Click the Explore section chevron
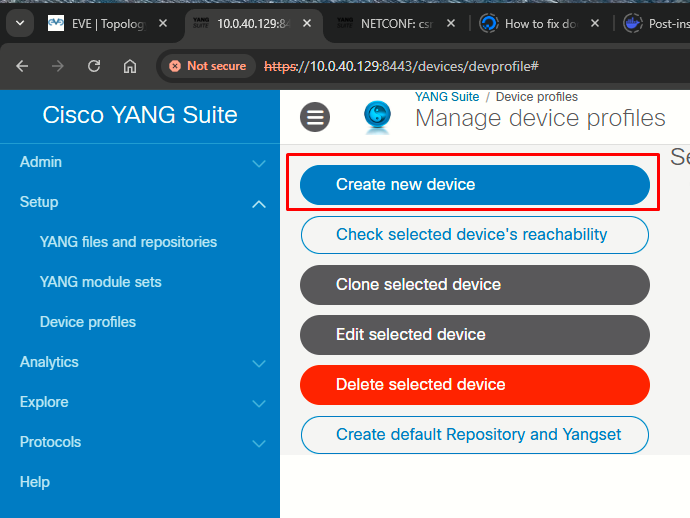 pyautogui.click(x=259, y=404)
